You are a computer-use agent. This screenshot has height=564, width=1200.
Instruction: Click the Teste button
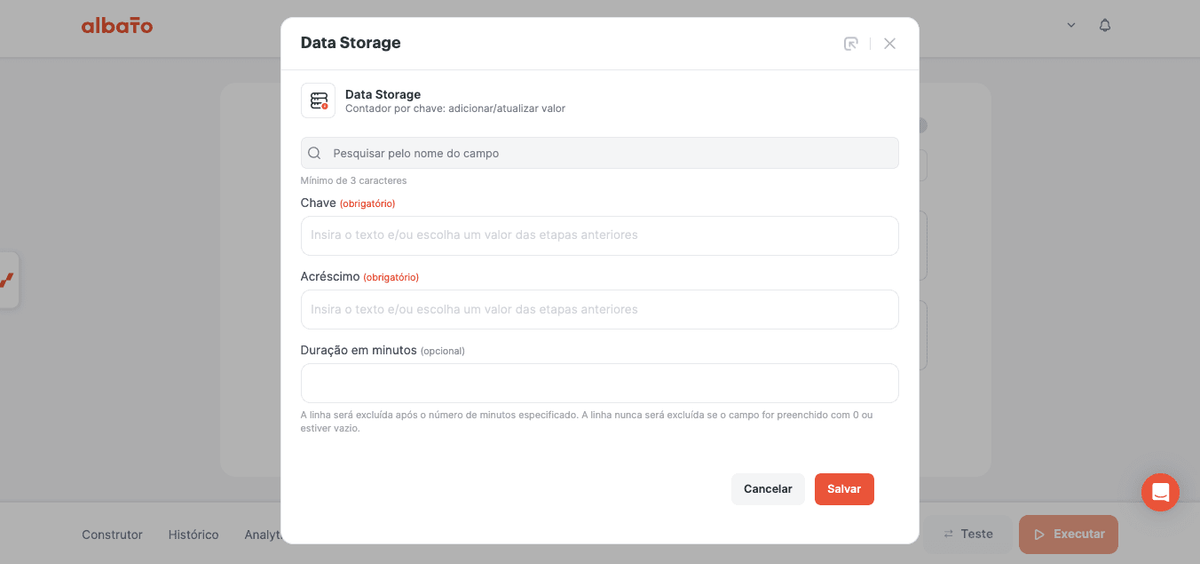point(967,534)
